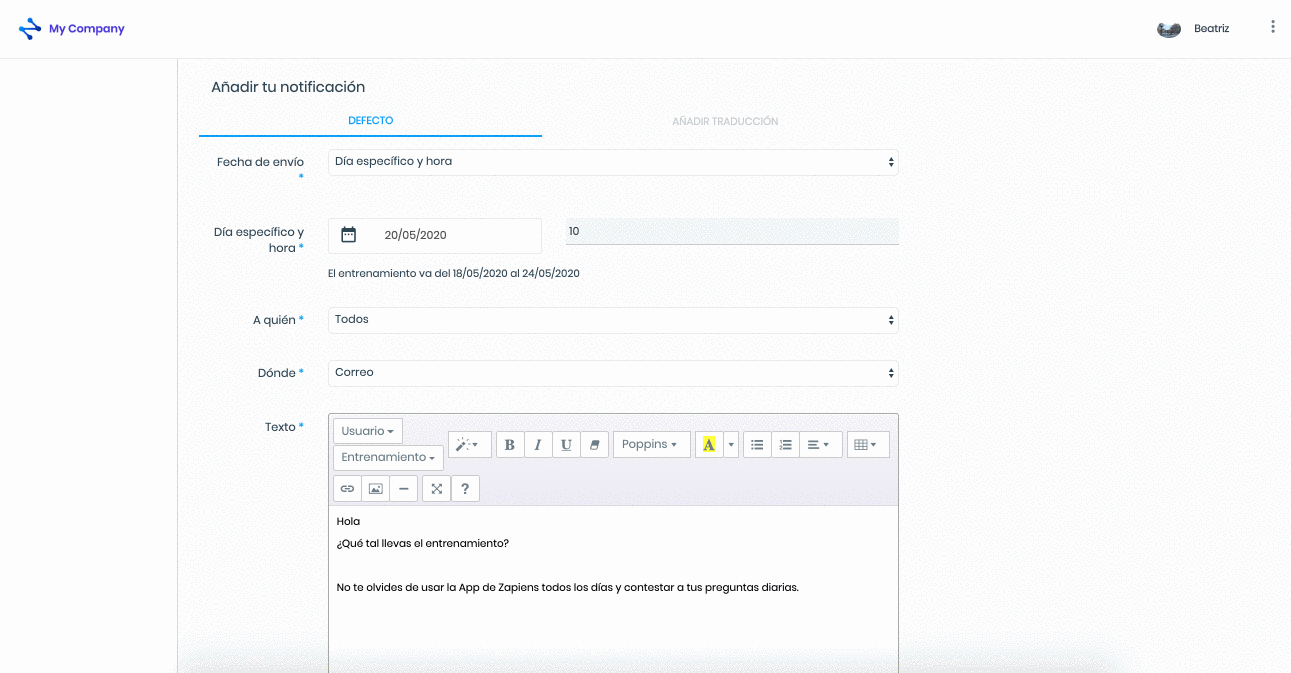
Task: Click the calendar icon beside date
Action: (349, 235)
